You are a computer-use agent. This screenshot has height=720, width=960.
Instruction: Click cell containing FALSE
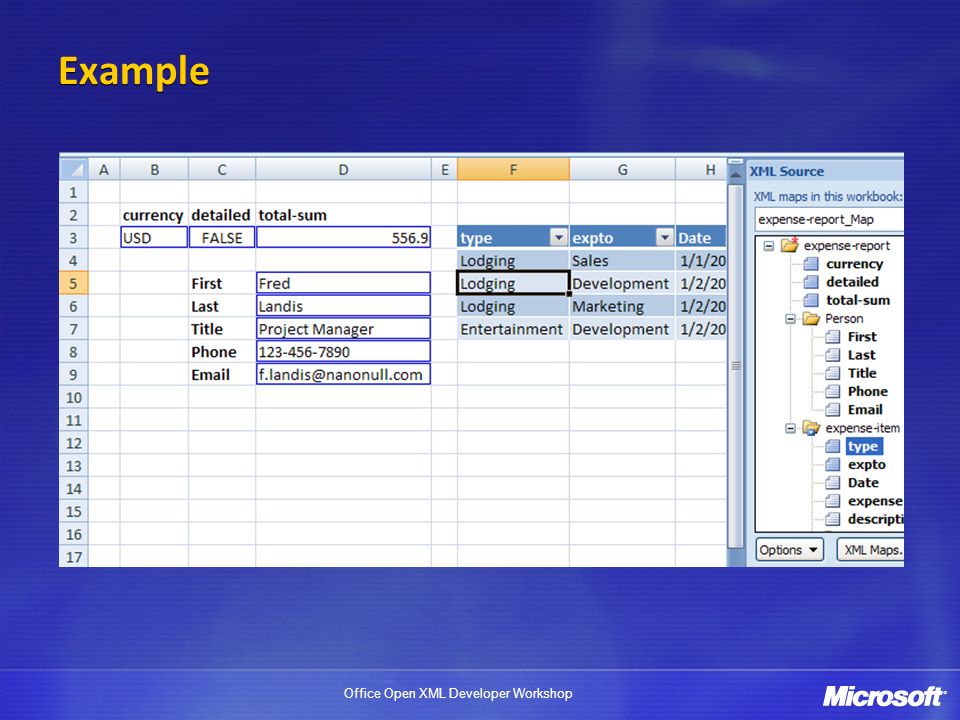click(x=222, y=238)
